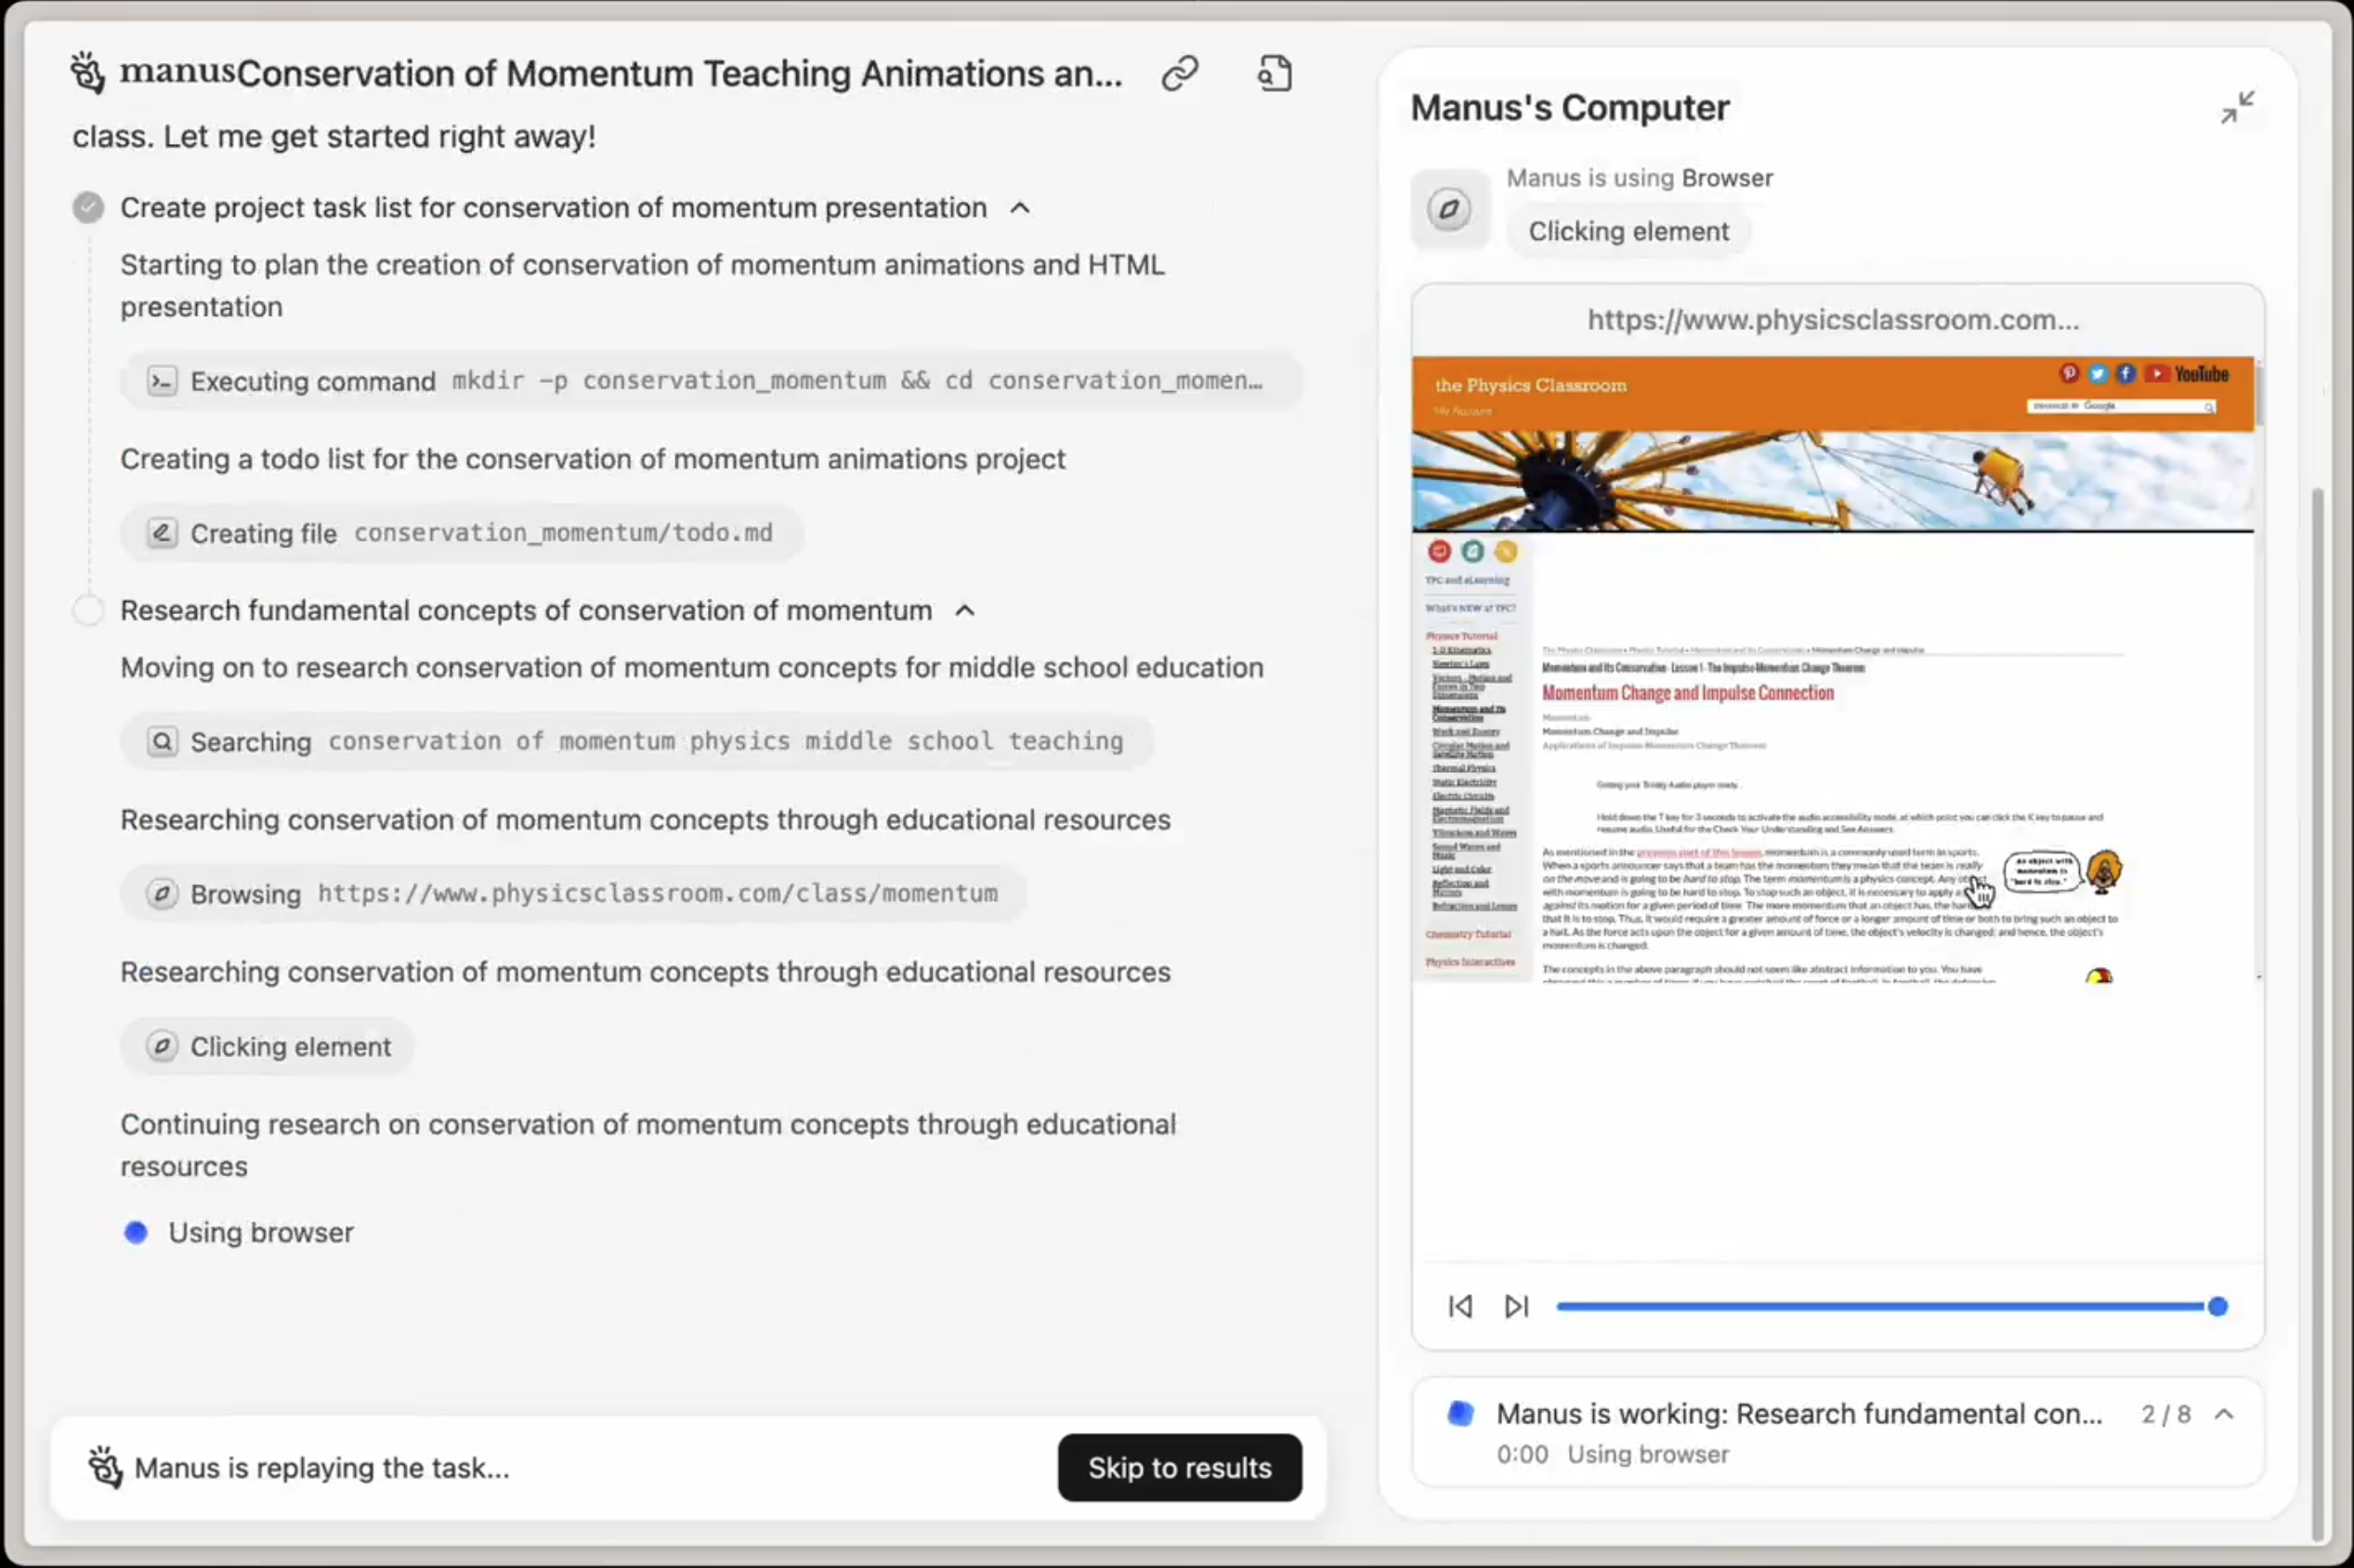Open the Creating file todo.md step

(x=461, y=533)
